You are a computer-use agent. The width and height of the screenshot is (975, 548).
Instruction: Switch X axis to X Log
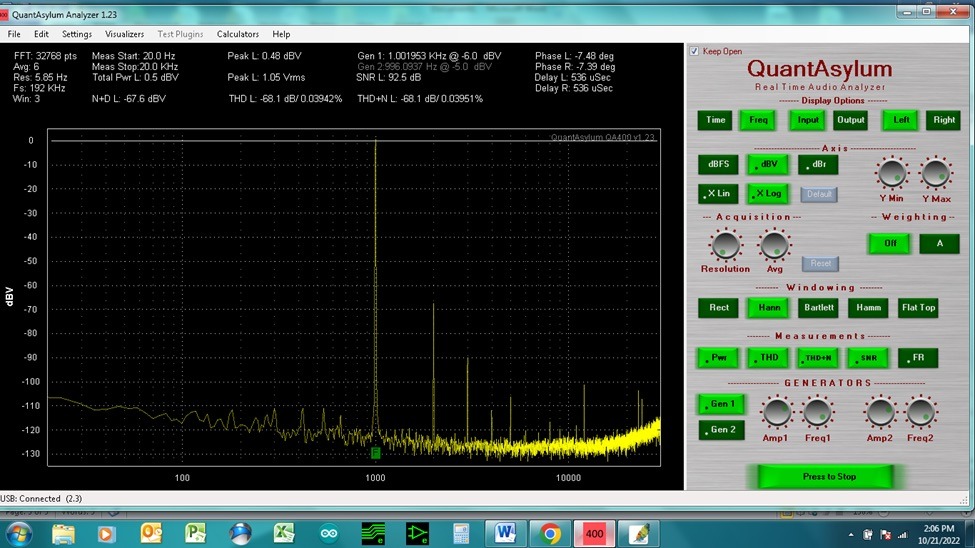768,193
